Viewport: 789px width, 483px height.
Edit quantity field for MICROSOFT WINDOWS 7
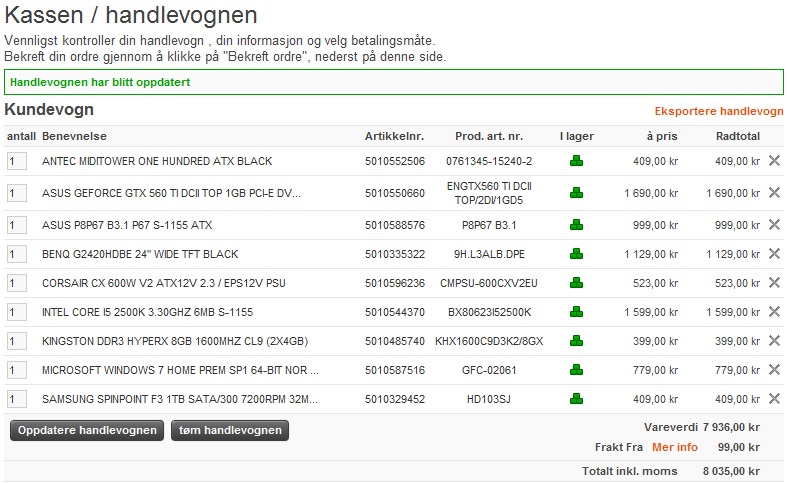pos(17,370)
